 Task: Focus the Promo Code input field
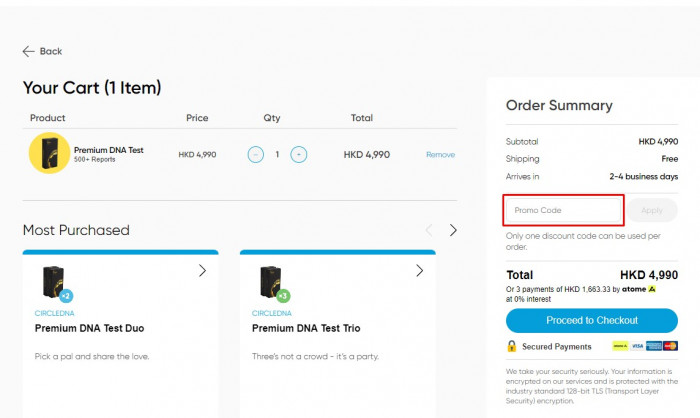(563, 210)
